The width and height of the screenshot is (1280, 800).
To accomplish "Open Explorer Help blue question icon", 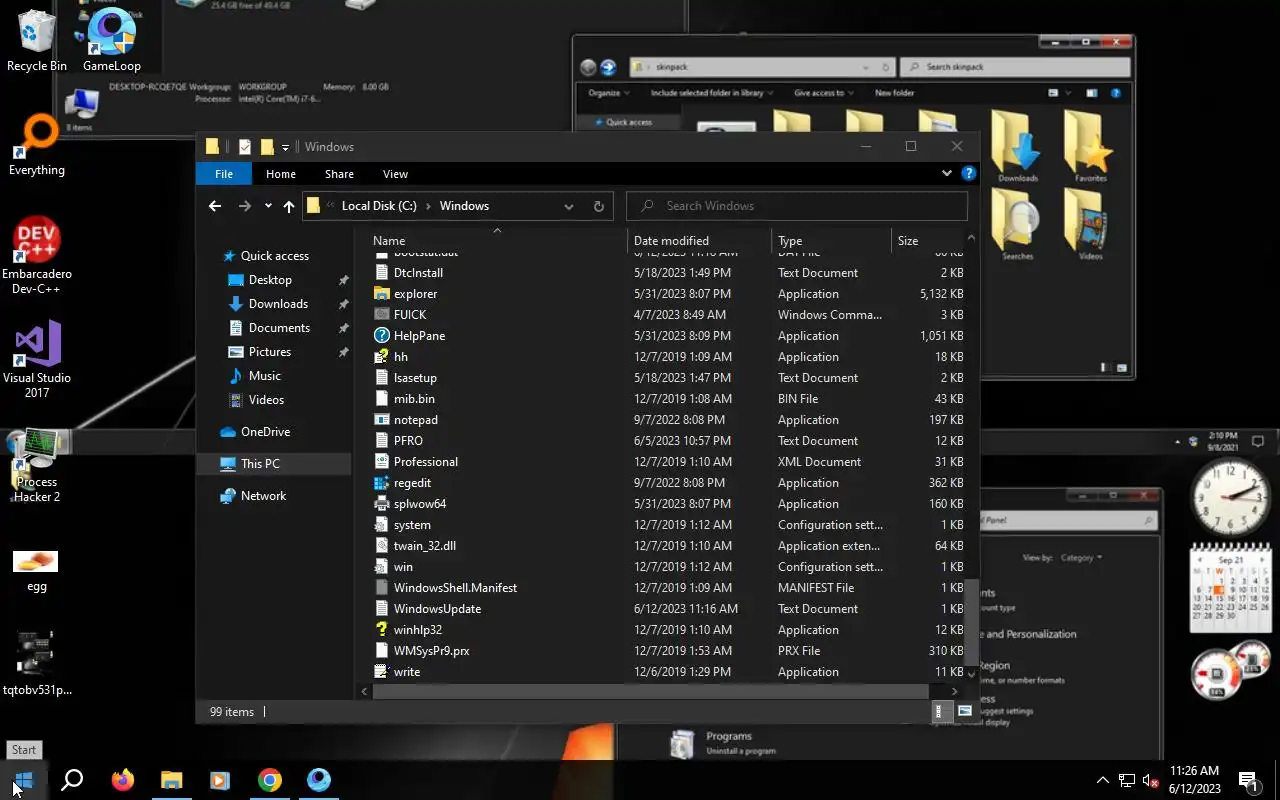I will point(968,173).
